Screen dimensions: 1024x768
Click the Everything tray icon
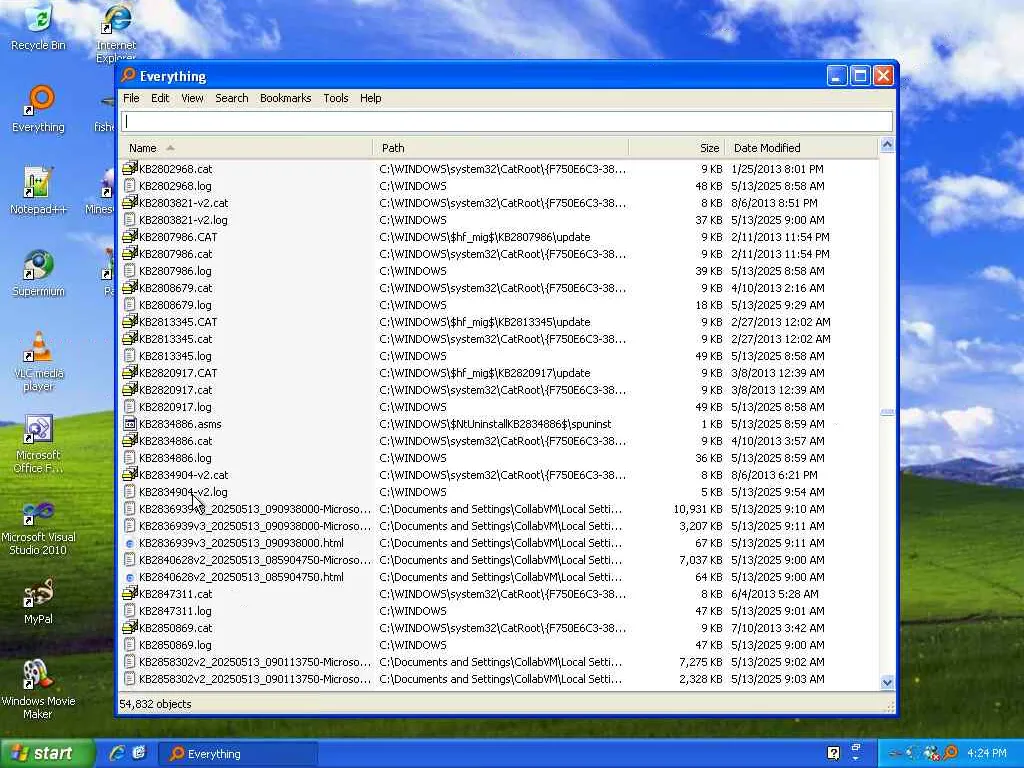[x=952, y=753]
